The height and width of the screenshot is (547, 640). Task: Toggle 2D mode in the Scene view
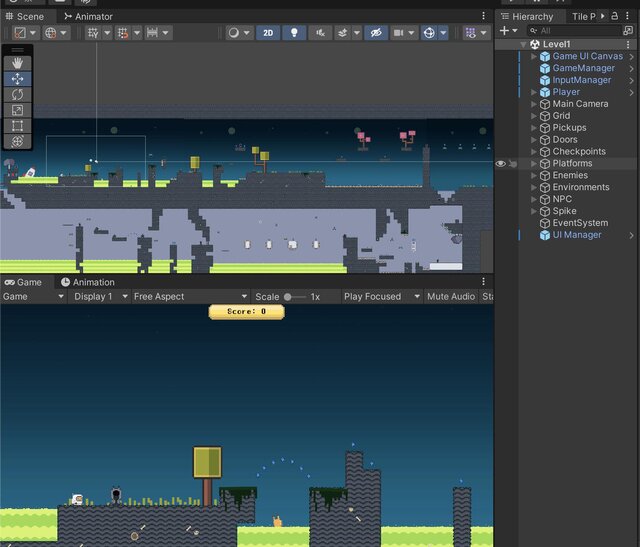point(268,33)
